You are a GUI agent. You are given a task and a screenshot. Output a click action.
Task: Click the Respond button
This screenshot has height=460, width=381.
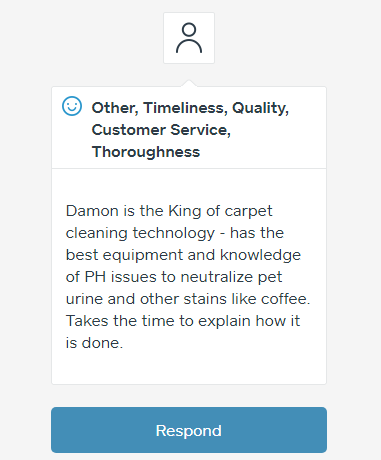[189, 430]
